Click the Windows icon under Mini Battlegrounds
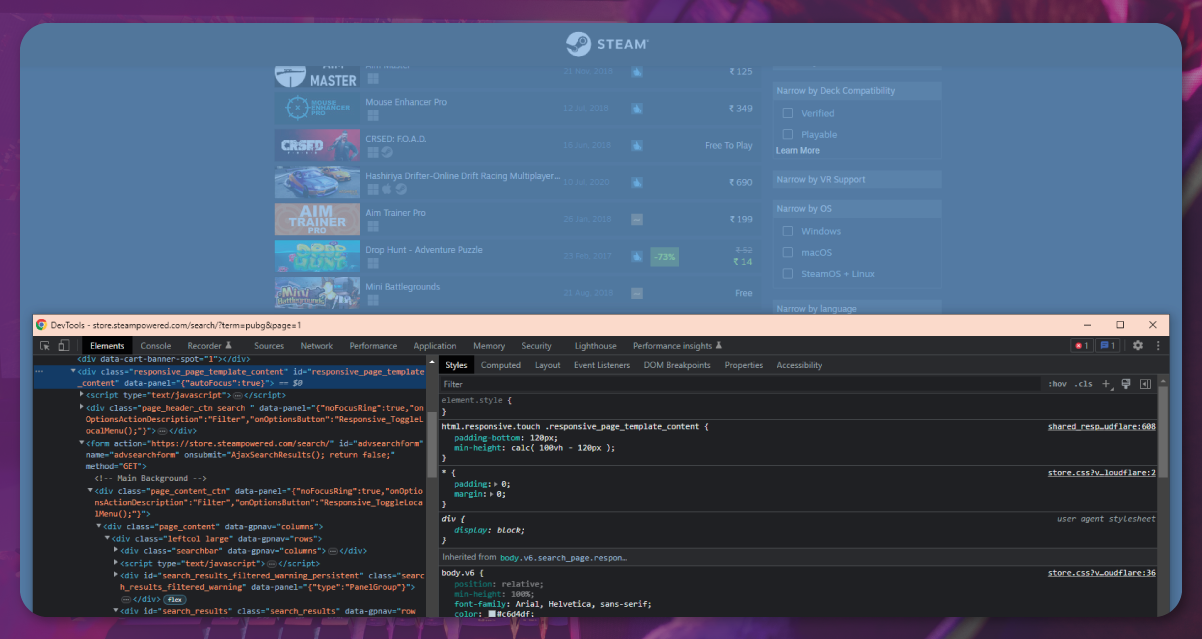 pyautogui.click(x=372, y=300)
